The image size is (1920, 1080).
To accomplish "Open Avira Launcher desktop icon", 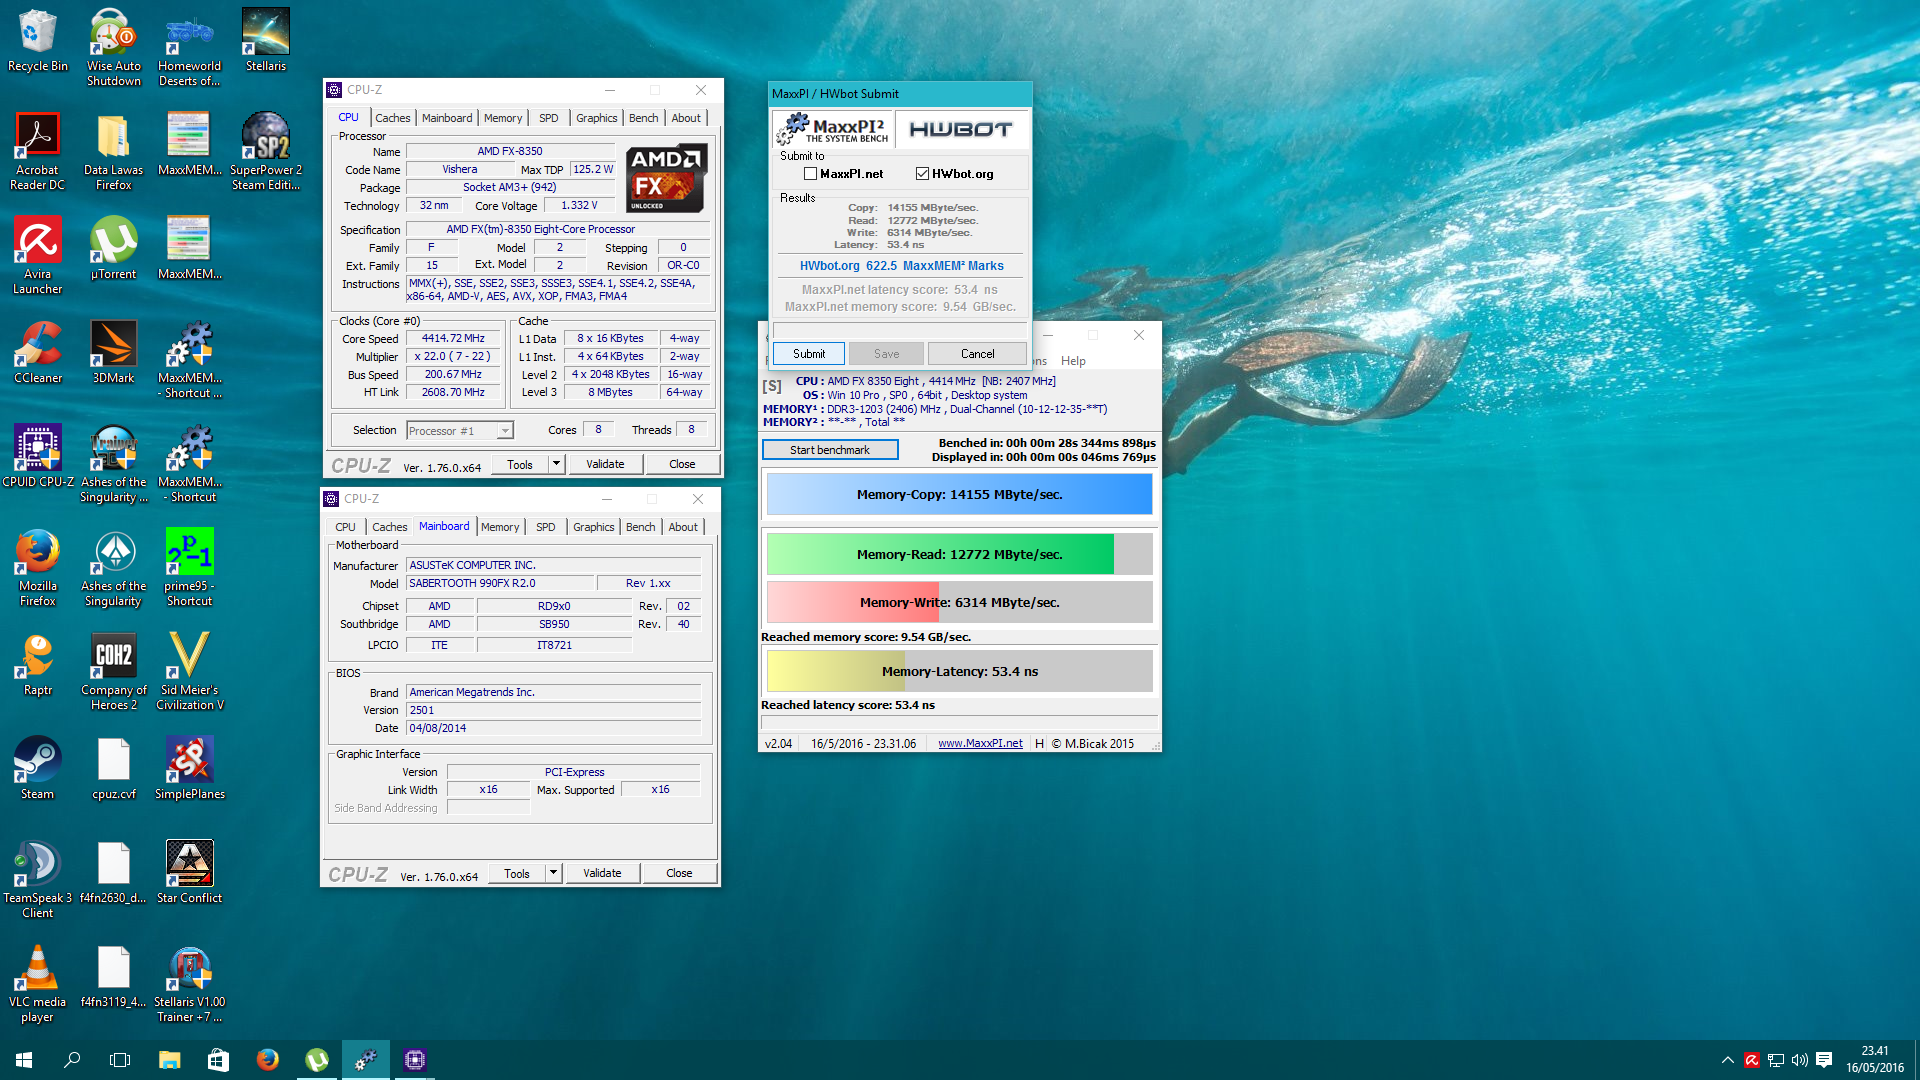I will coord(38,255).
